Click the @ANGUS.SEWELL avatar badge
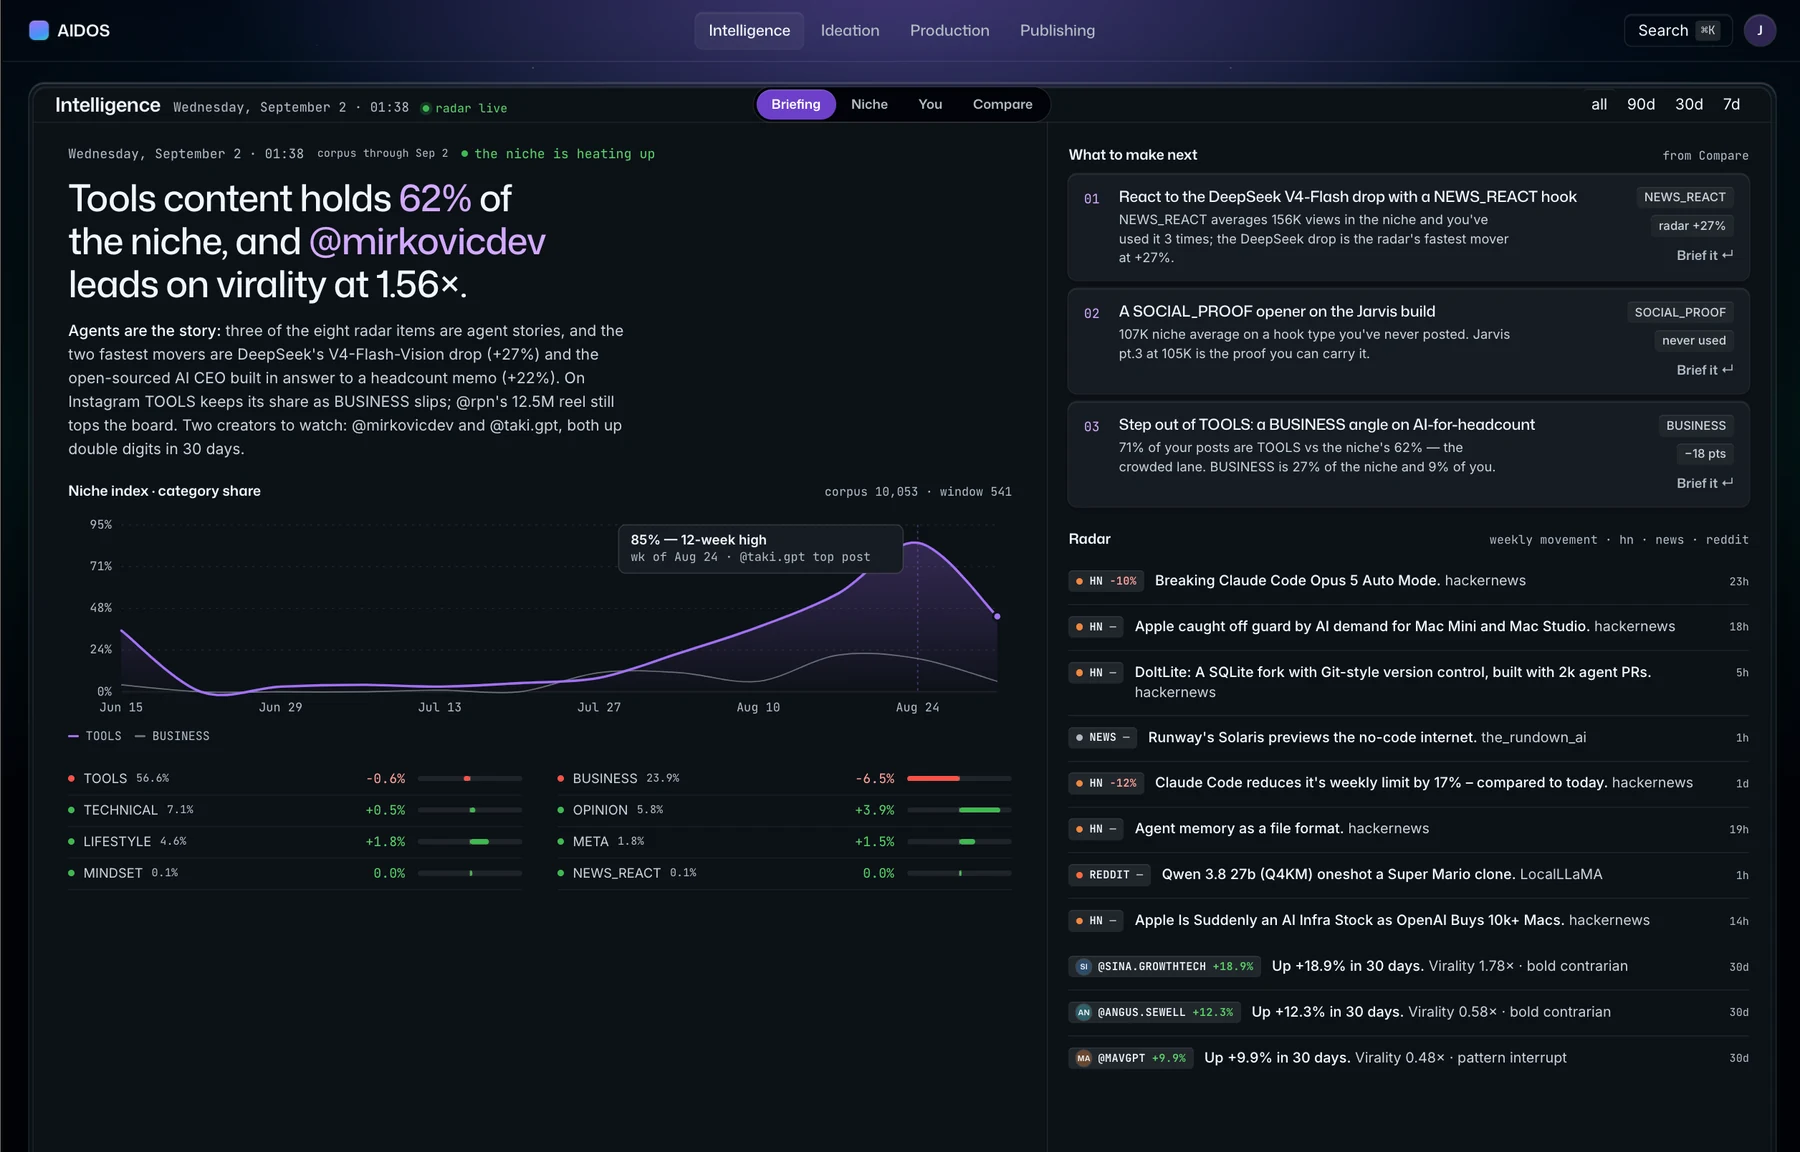The width and height of the screenshot is (1800, 1152). (1083, 1012)
